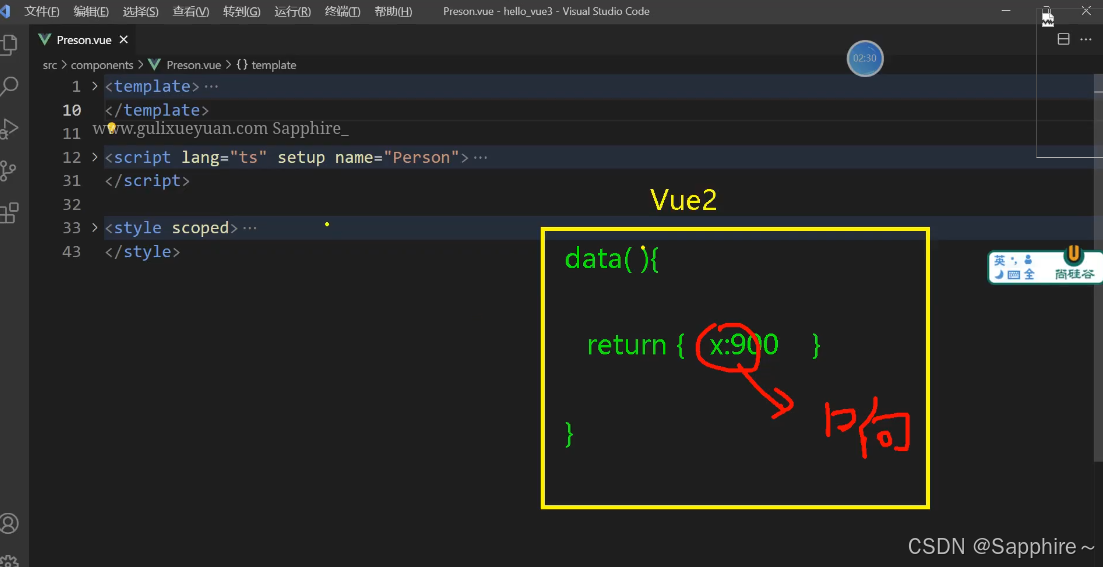This screenshot has height=567, width=1103.
Task: Click the src breadcrumb
Action: (x=50, y=65)
